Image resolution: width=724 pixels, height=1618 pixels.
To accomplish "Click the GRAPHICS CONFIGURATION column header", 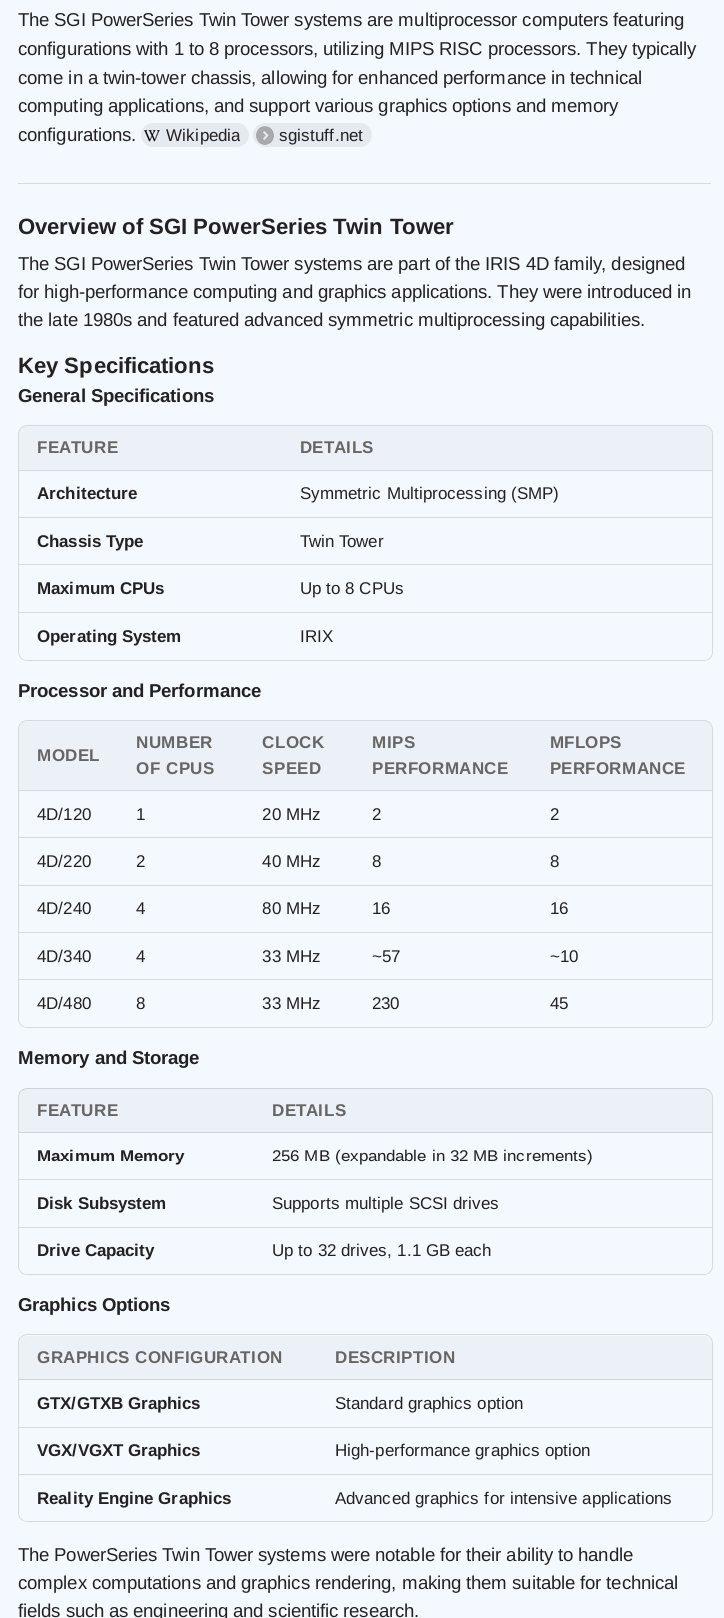I will tap(159, 1357).
